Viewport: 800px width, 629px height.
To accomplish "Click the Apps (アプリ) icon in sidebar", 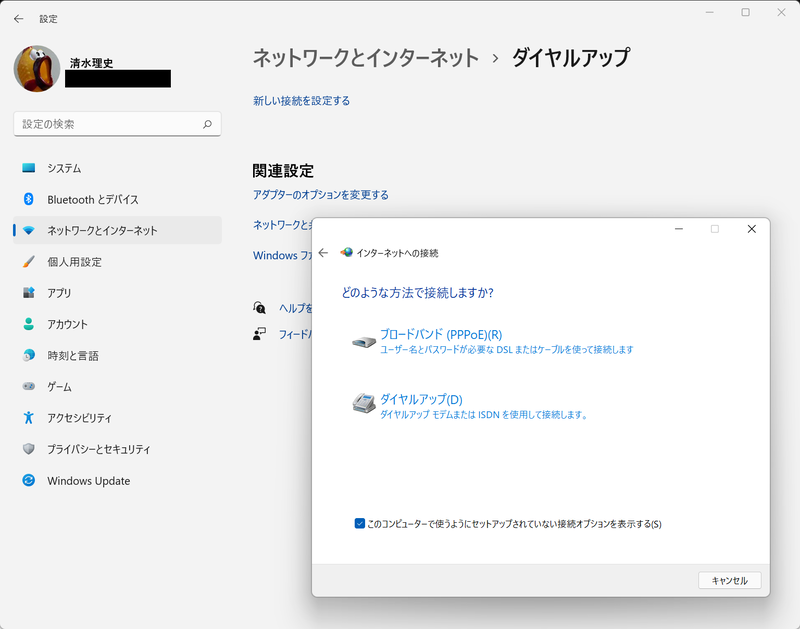I will pos(29,293).
